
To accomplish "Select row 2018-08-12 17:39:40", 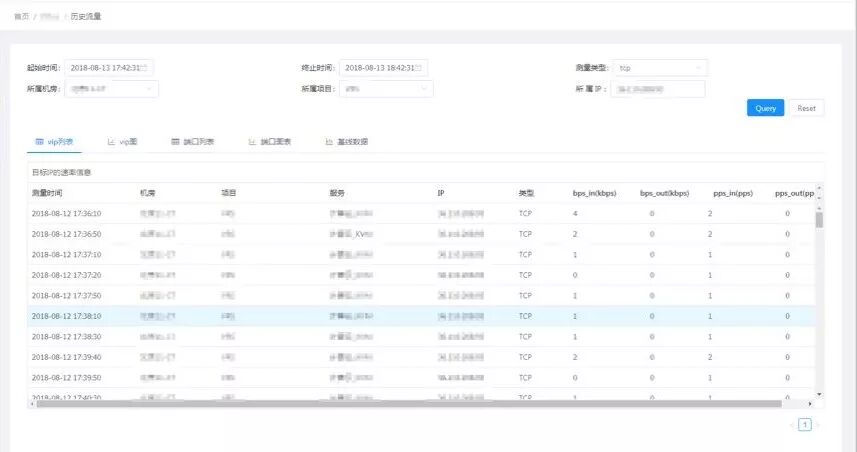I will tap(421, 357).
